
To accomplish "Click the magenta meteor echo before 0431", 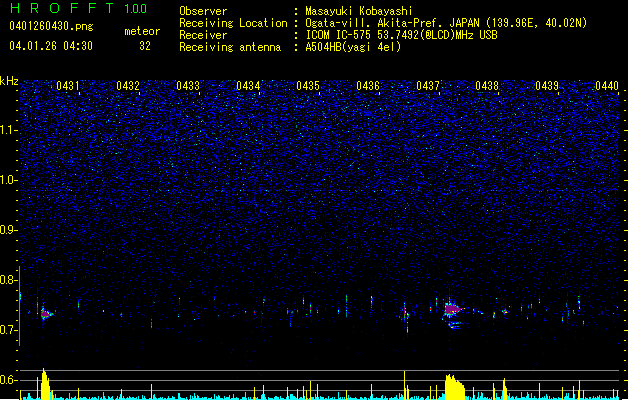I will coord(46,314).
